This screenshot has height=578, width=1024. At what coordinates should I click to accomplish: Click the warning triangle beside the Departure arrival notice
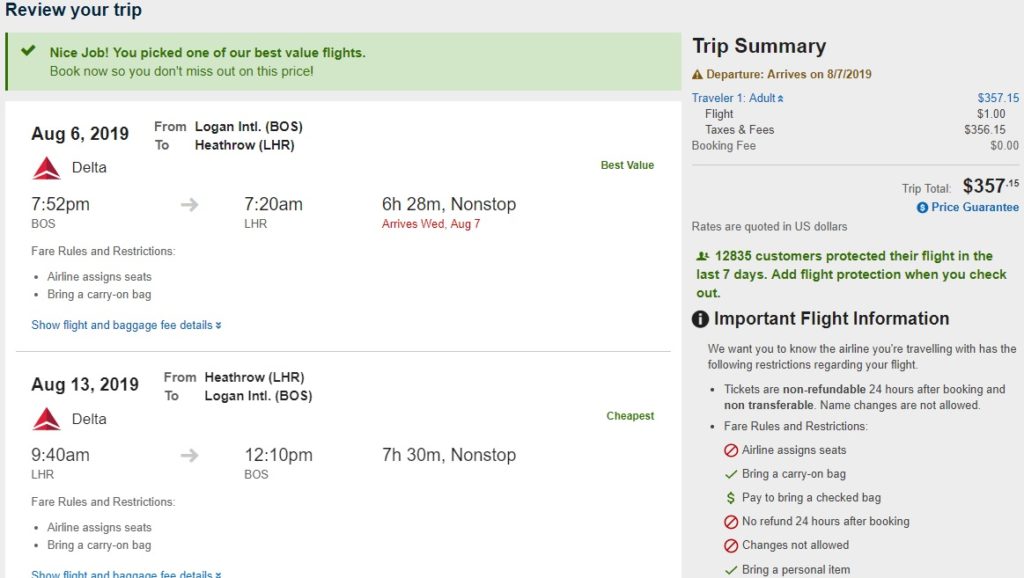pos(698,75)
